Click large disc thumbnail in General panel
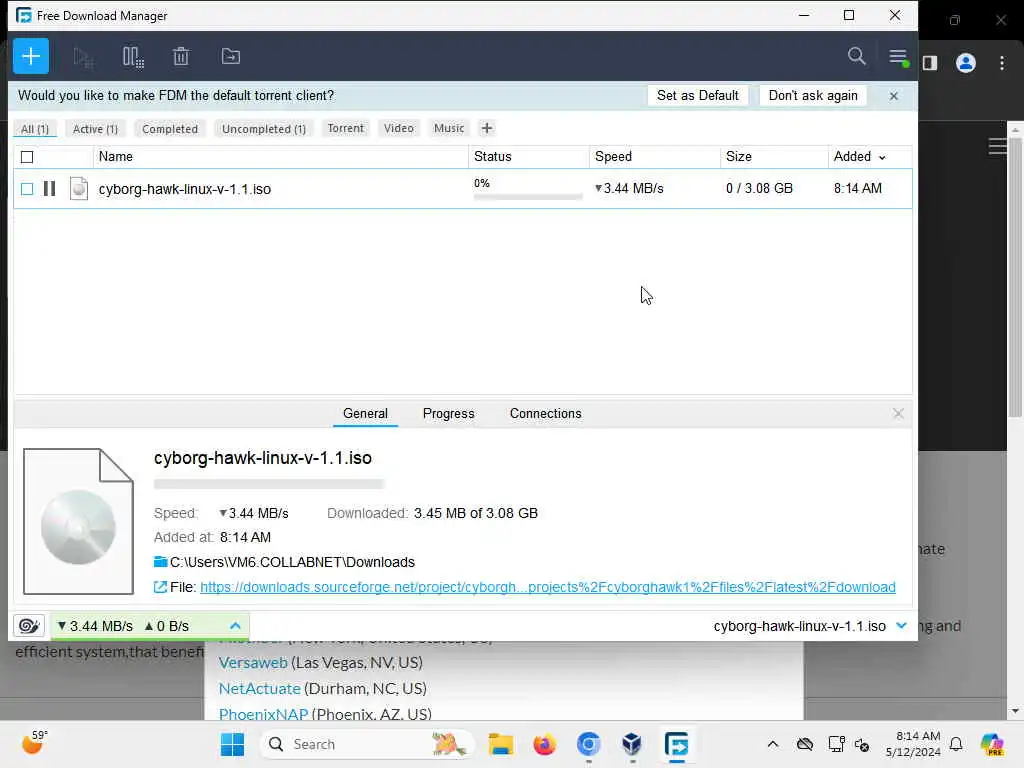Viewport: 1024px width, 768px height. pyautogui.click(x=78, y=521)
